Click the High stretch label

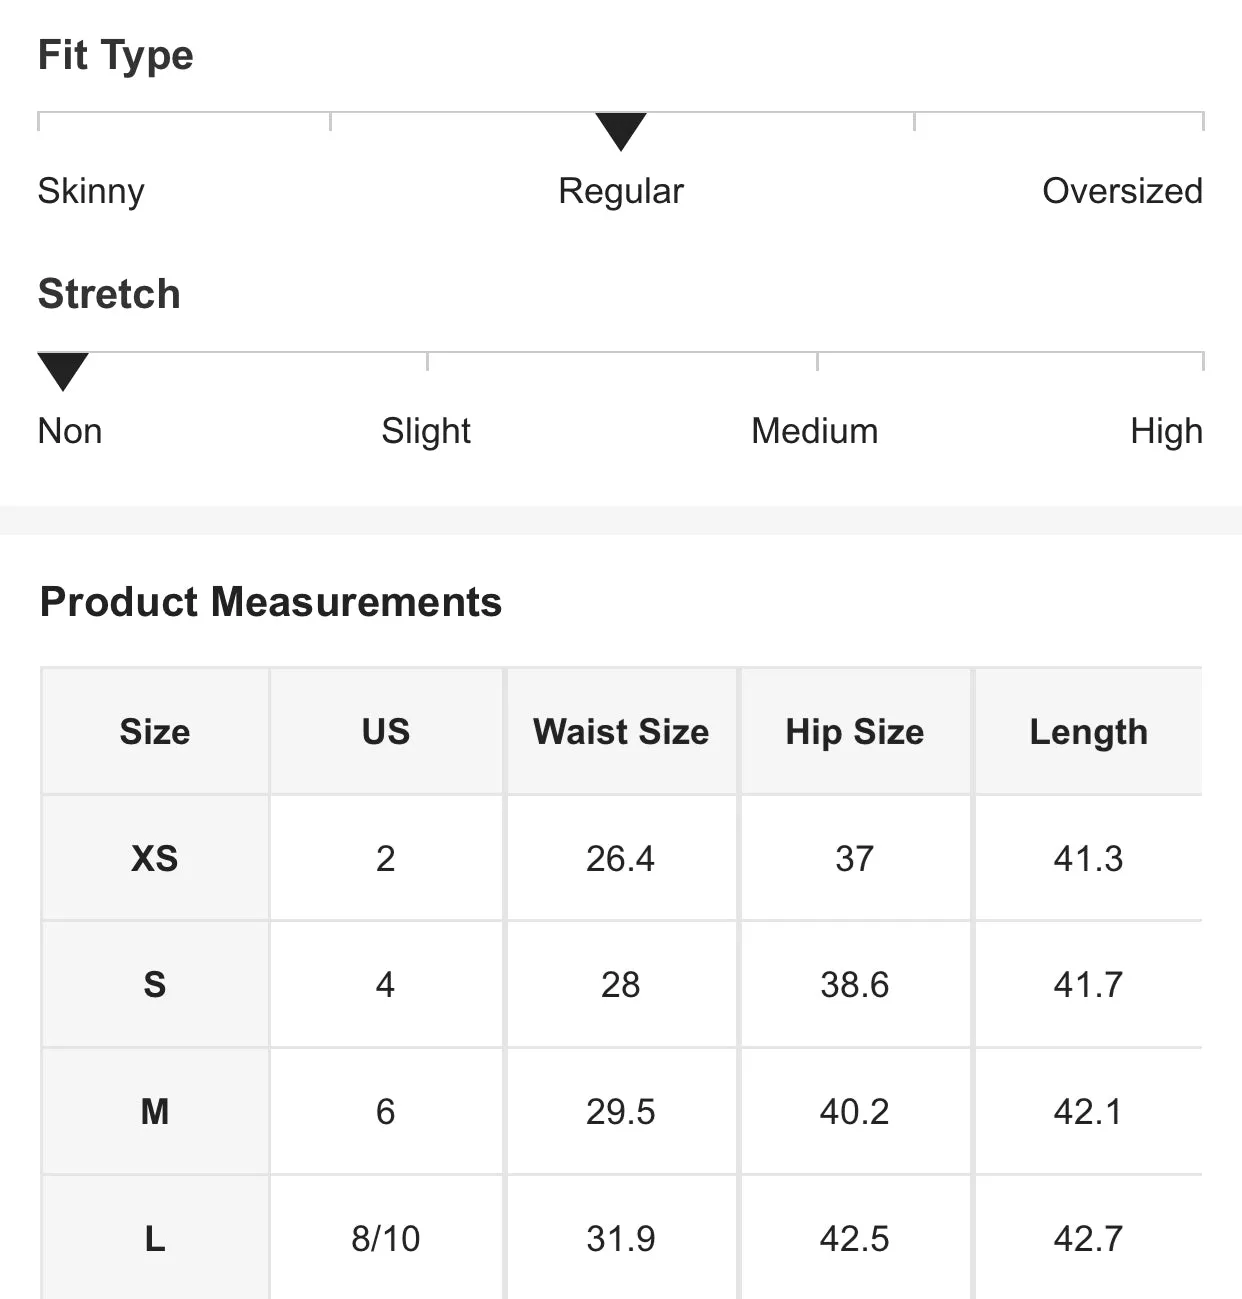[x=1167, y=431]
